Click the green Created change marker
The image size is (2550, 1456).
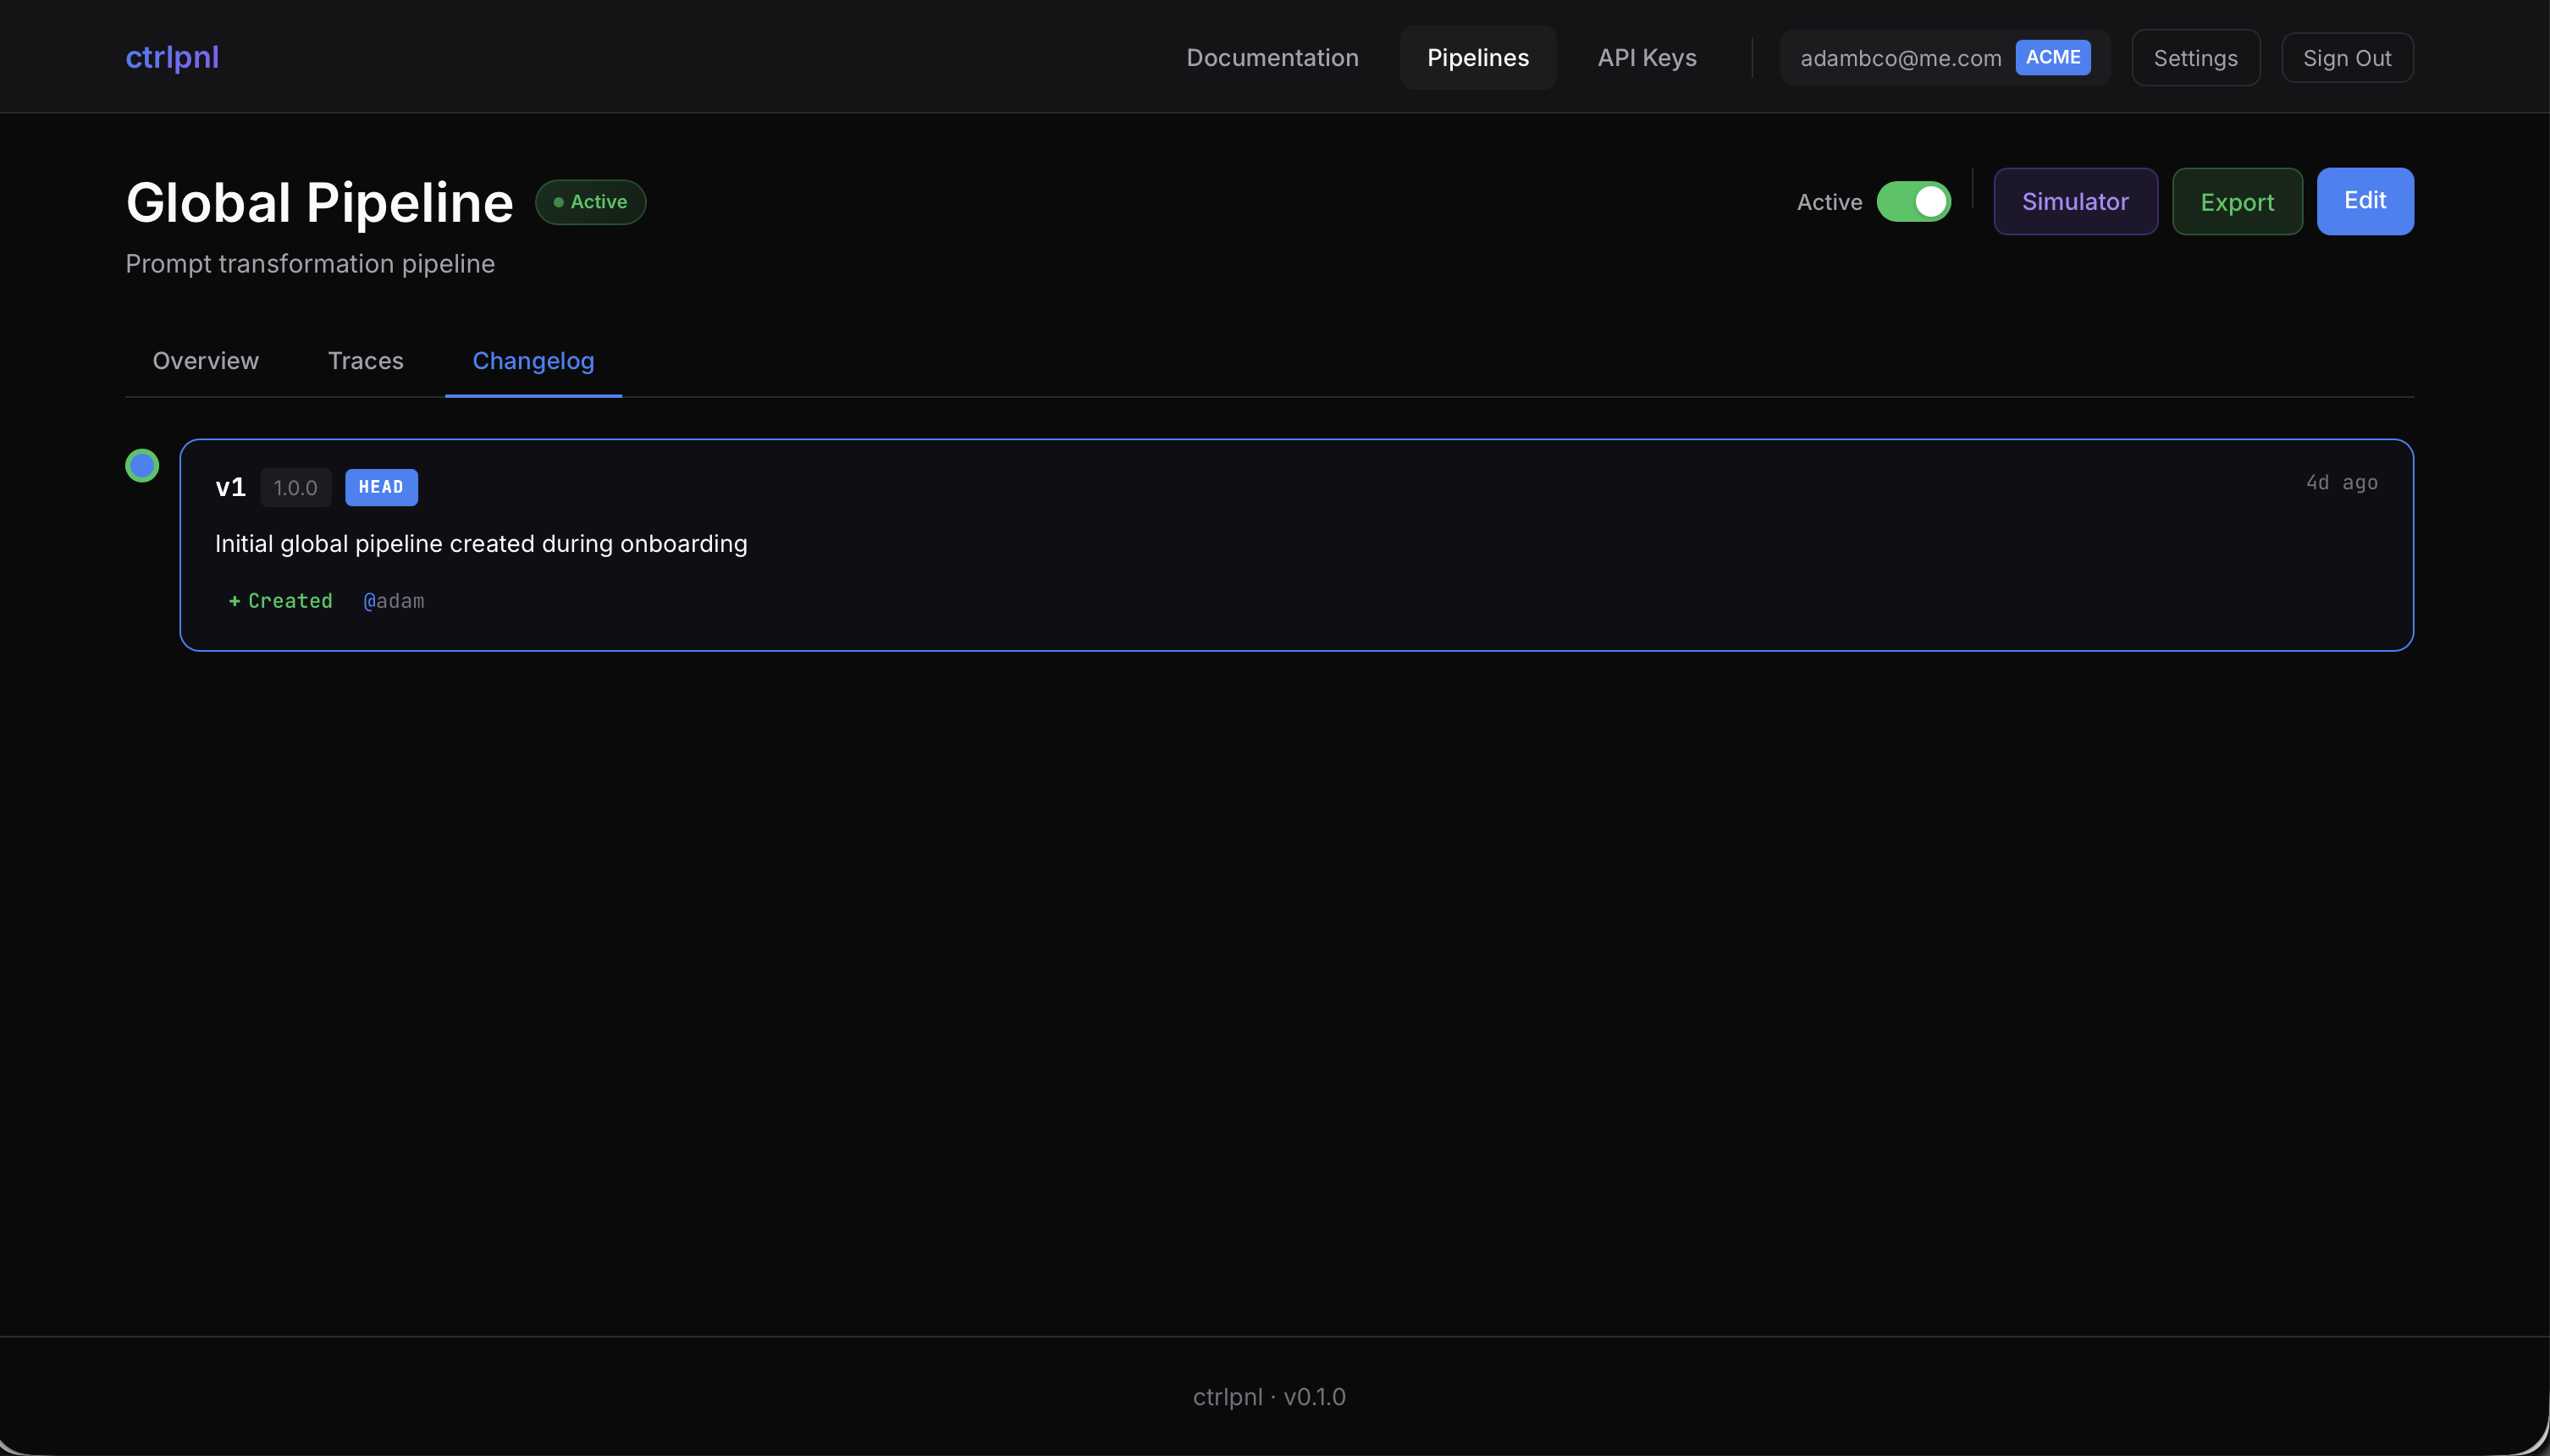[x=280, y=600]
